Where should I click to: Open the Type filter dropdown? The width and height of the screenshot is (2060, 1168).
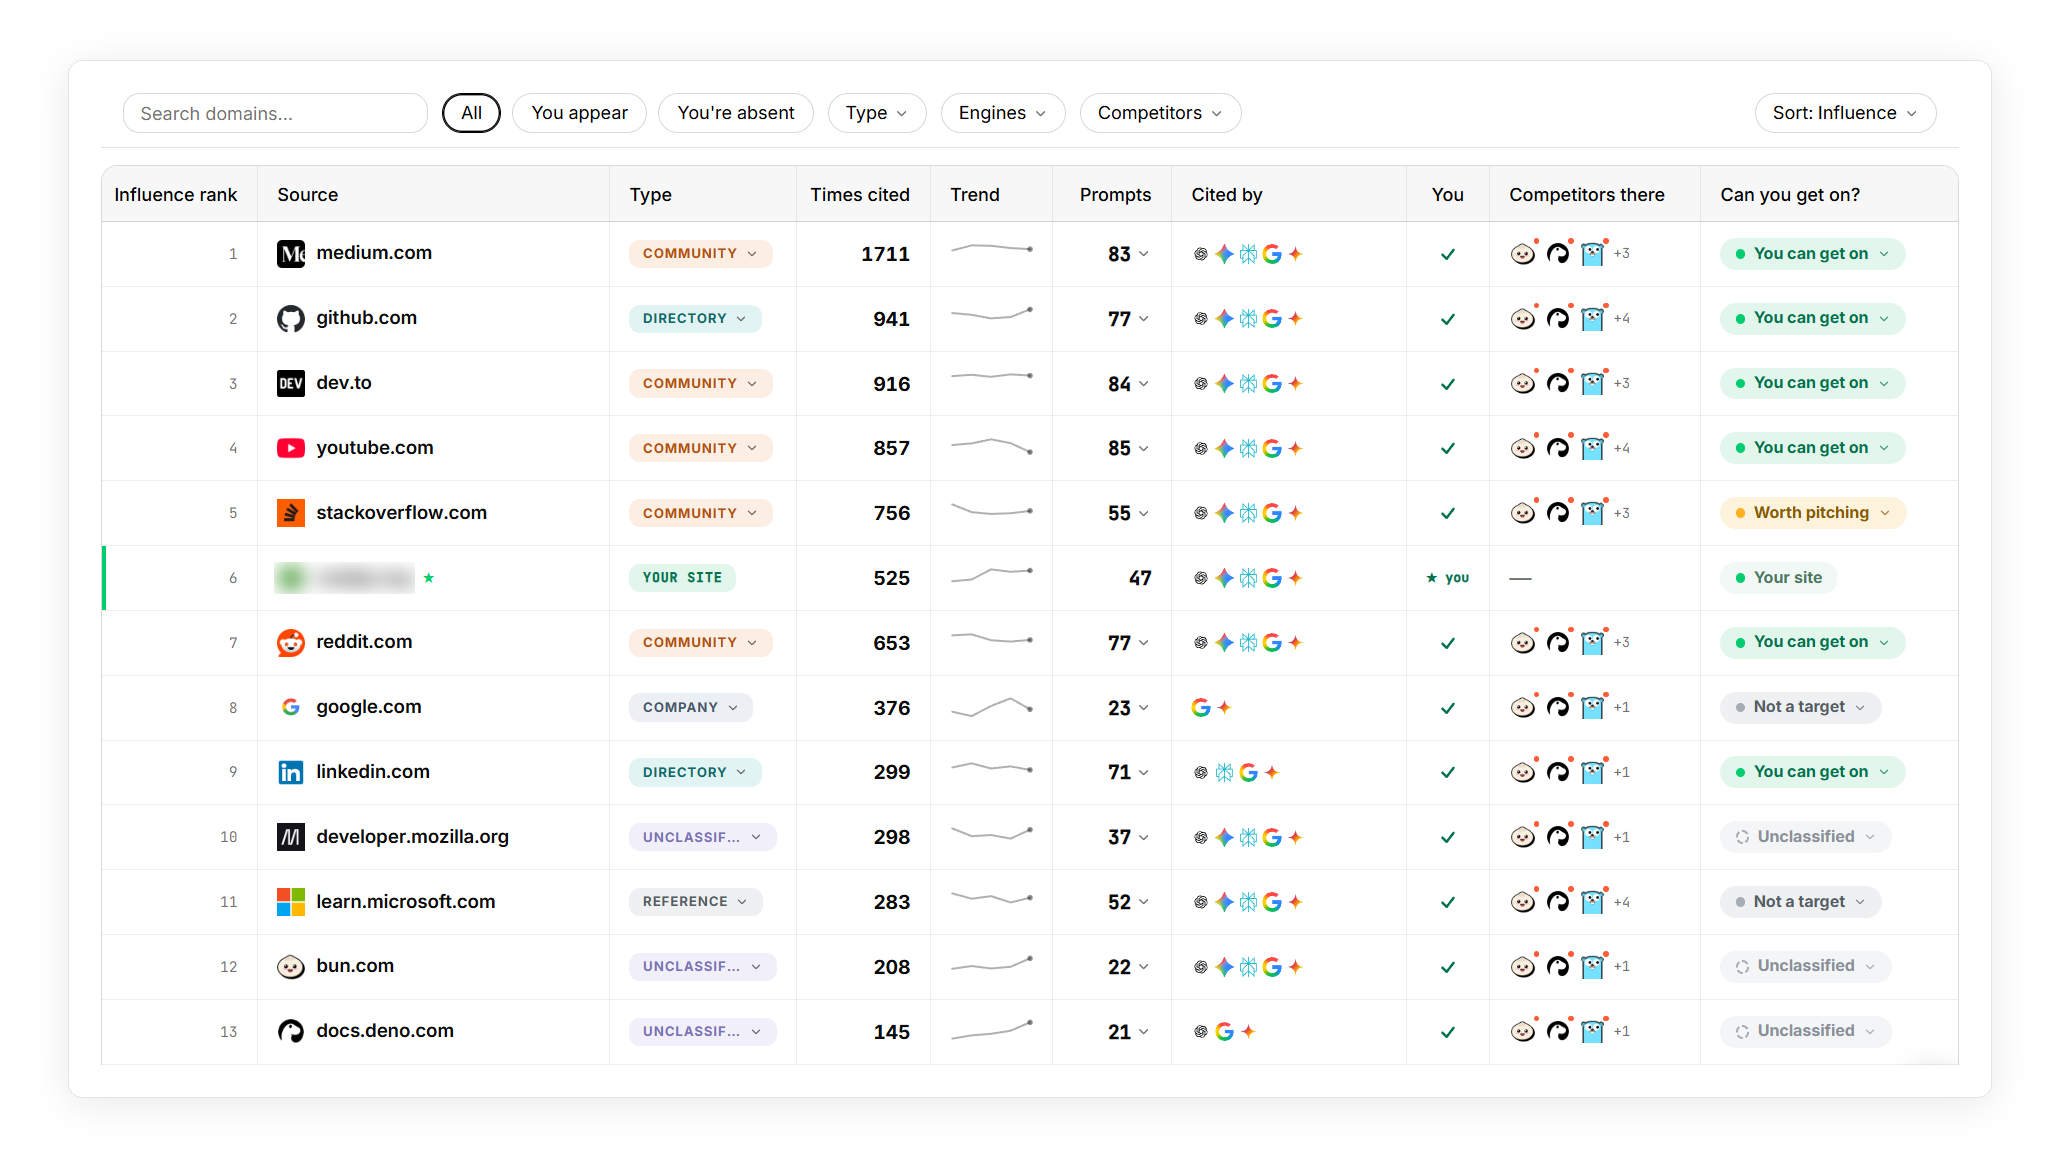[876, 113]
